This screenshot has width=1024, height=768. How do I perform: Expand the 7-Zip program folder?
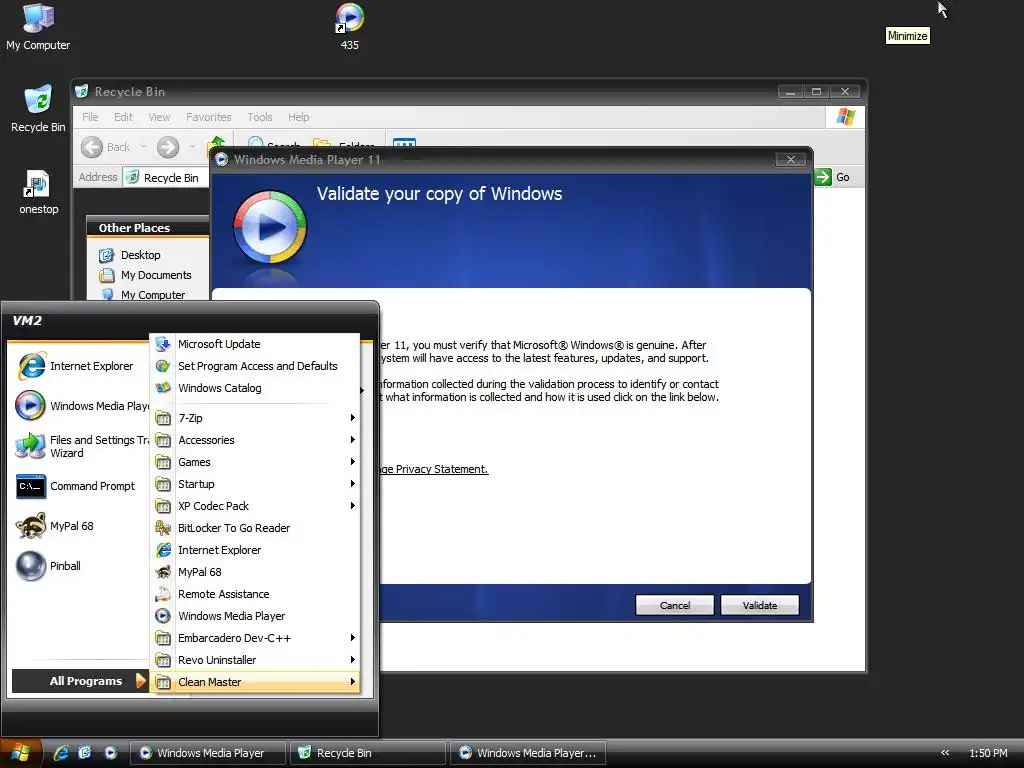[x=255, y=418]
